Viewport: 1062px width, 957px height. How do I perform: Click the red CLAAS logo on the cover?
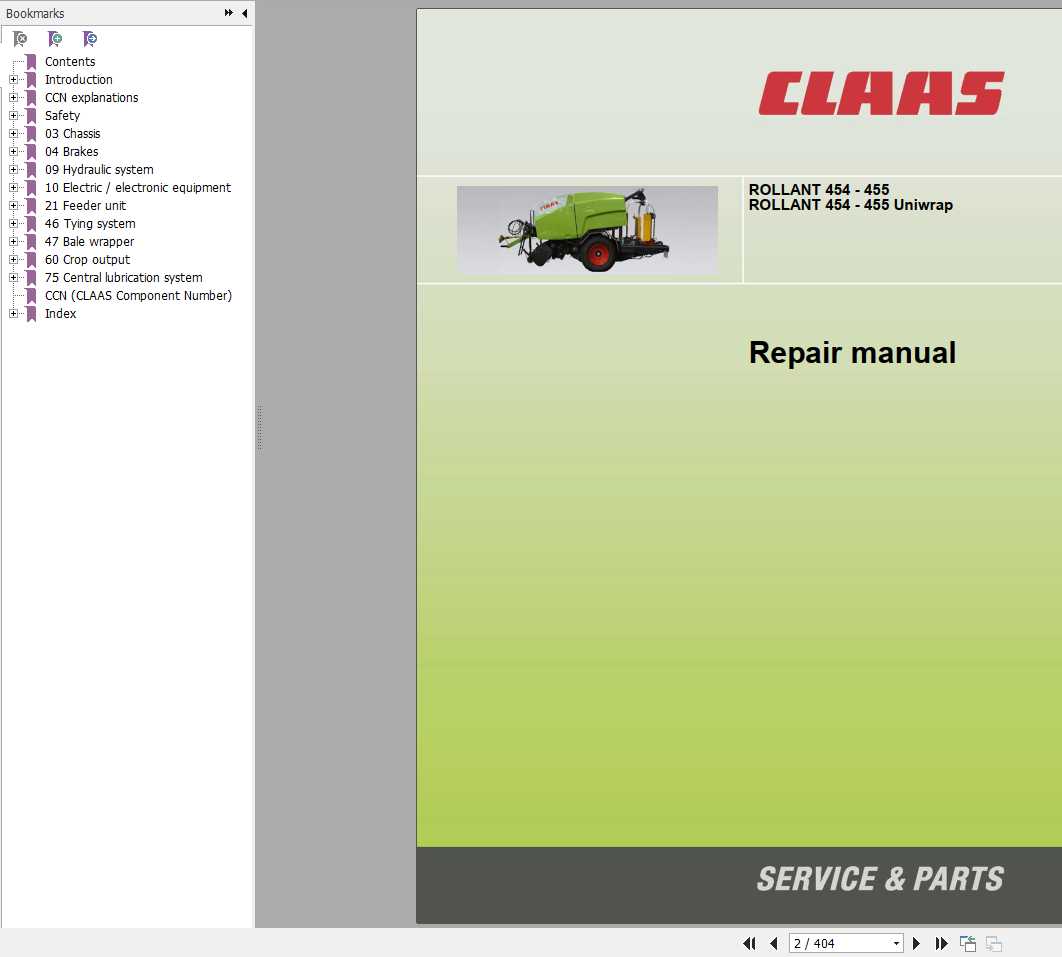[881, 93]
